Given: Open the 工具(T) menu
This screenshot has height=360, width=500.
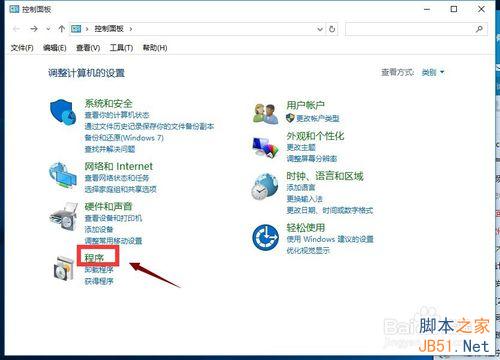Looking at the screenshot, I should coord(121,48).
